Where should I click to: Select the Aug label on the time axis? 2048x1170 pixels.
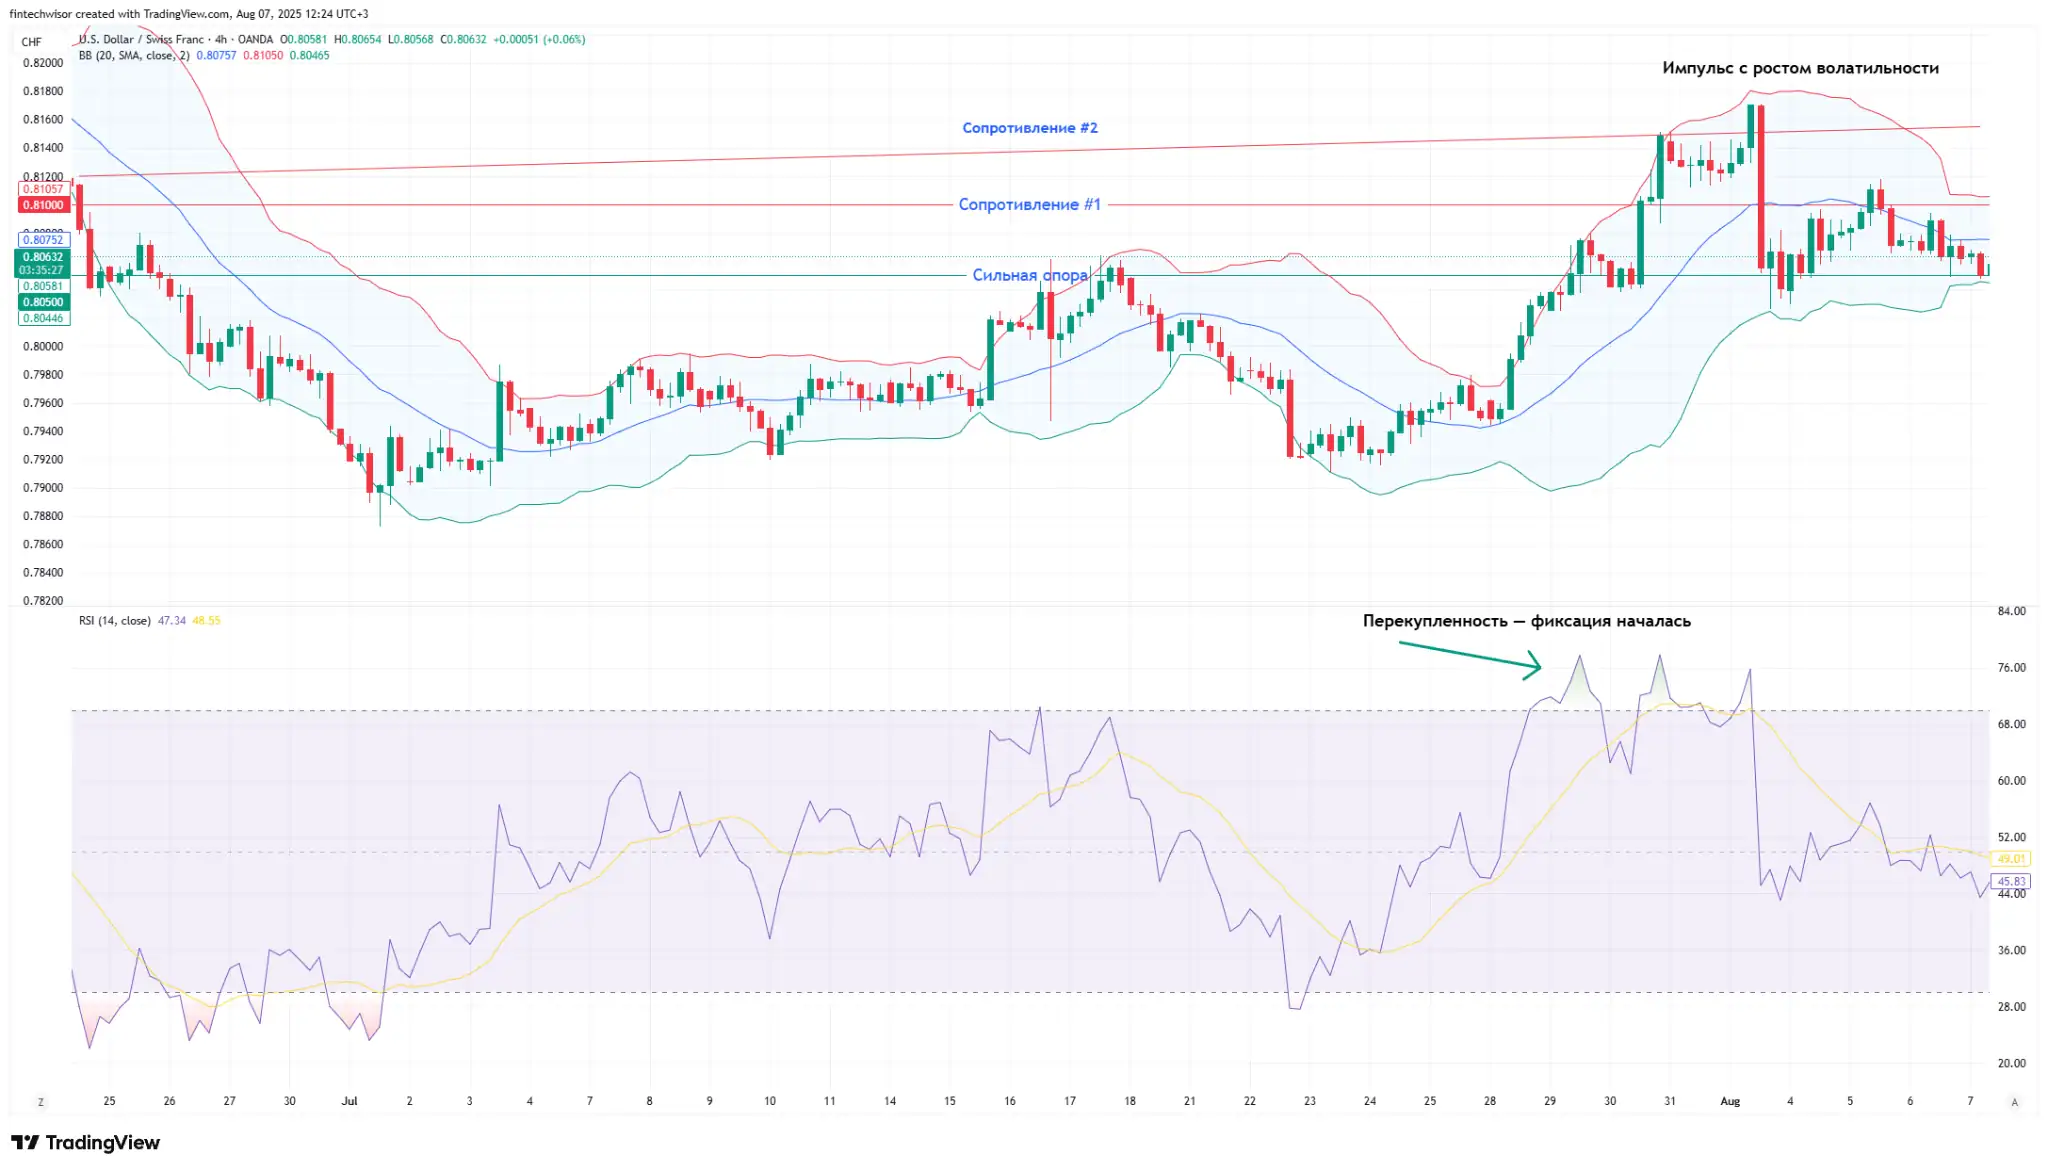pos(1732,1100)
